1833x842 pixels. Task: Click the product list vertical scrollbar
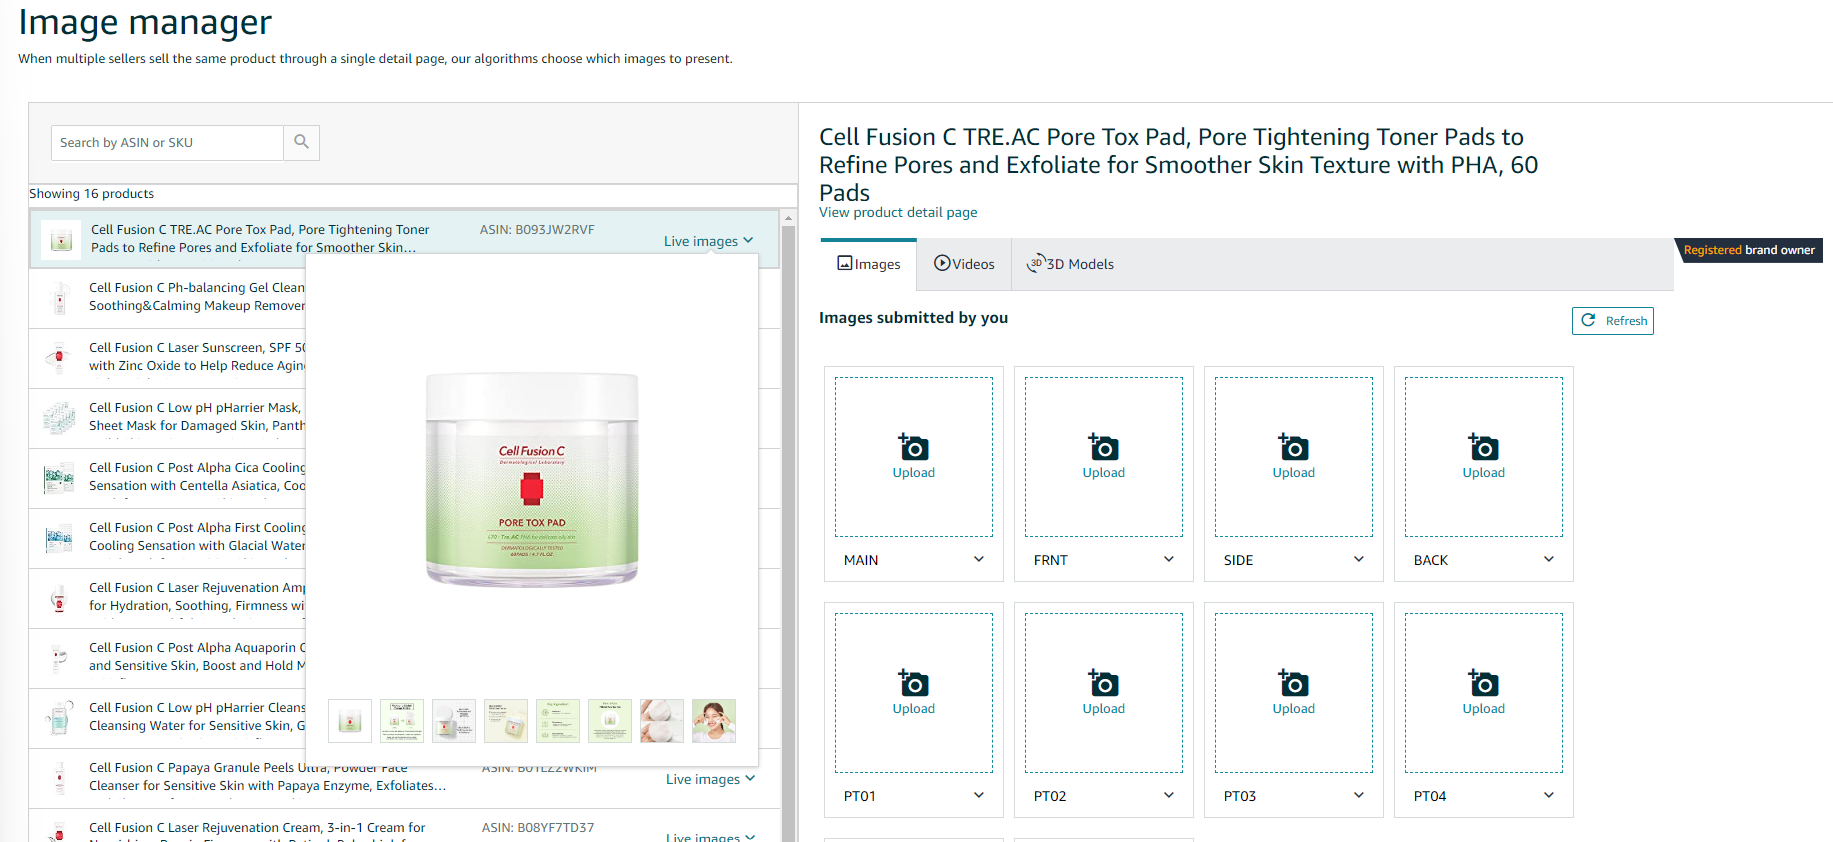click(788, 535)
